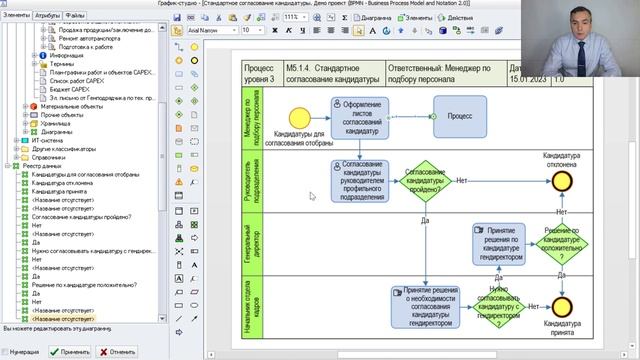Select the Кандидатура принята tree item
640x360 pixels.
59,191
